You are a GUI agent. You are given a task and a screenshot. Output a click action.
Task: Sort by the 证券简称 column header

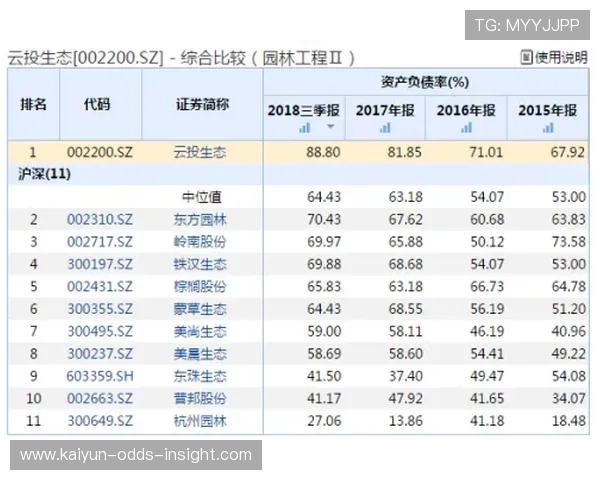coord(202,104)
